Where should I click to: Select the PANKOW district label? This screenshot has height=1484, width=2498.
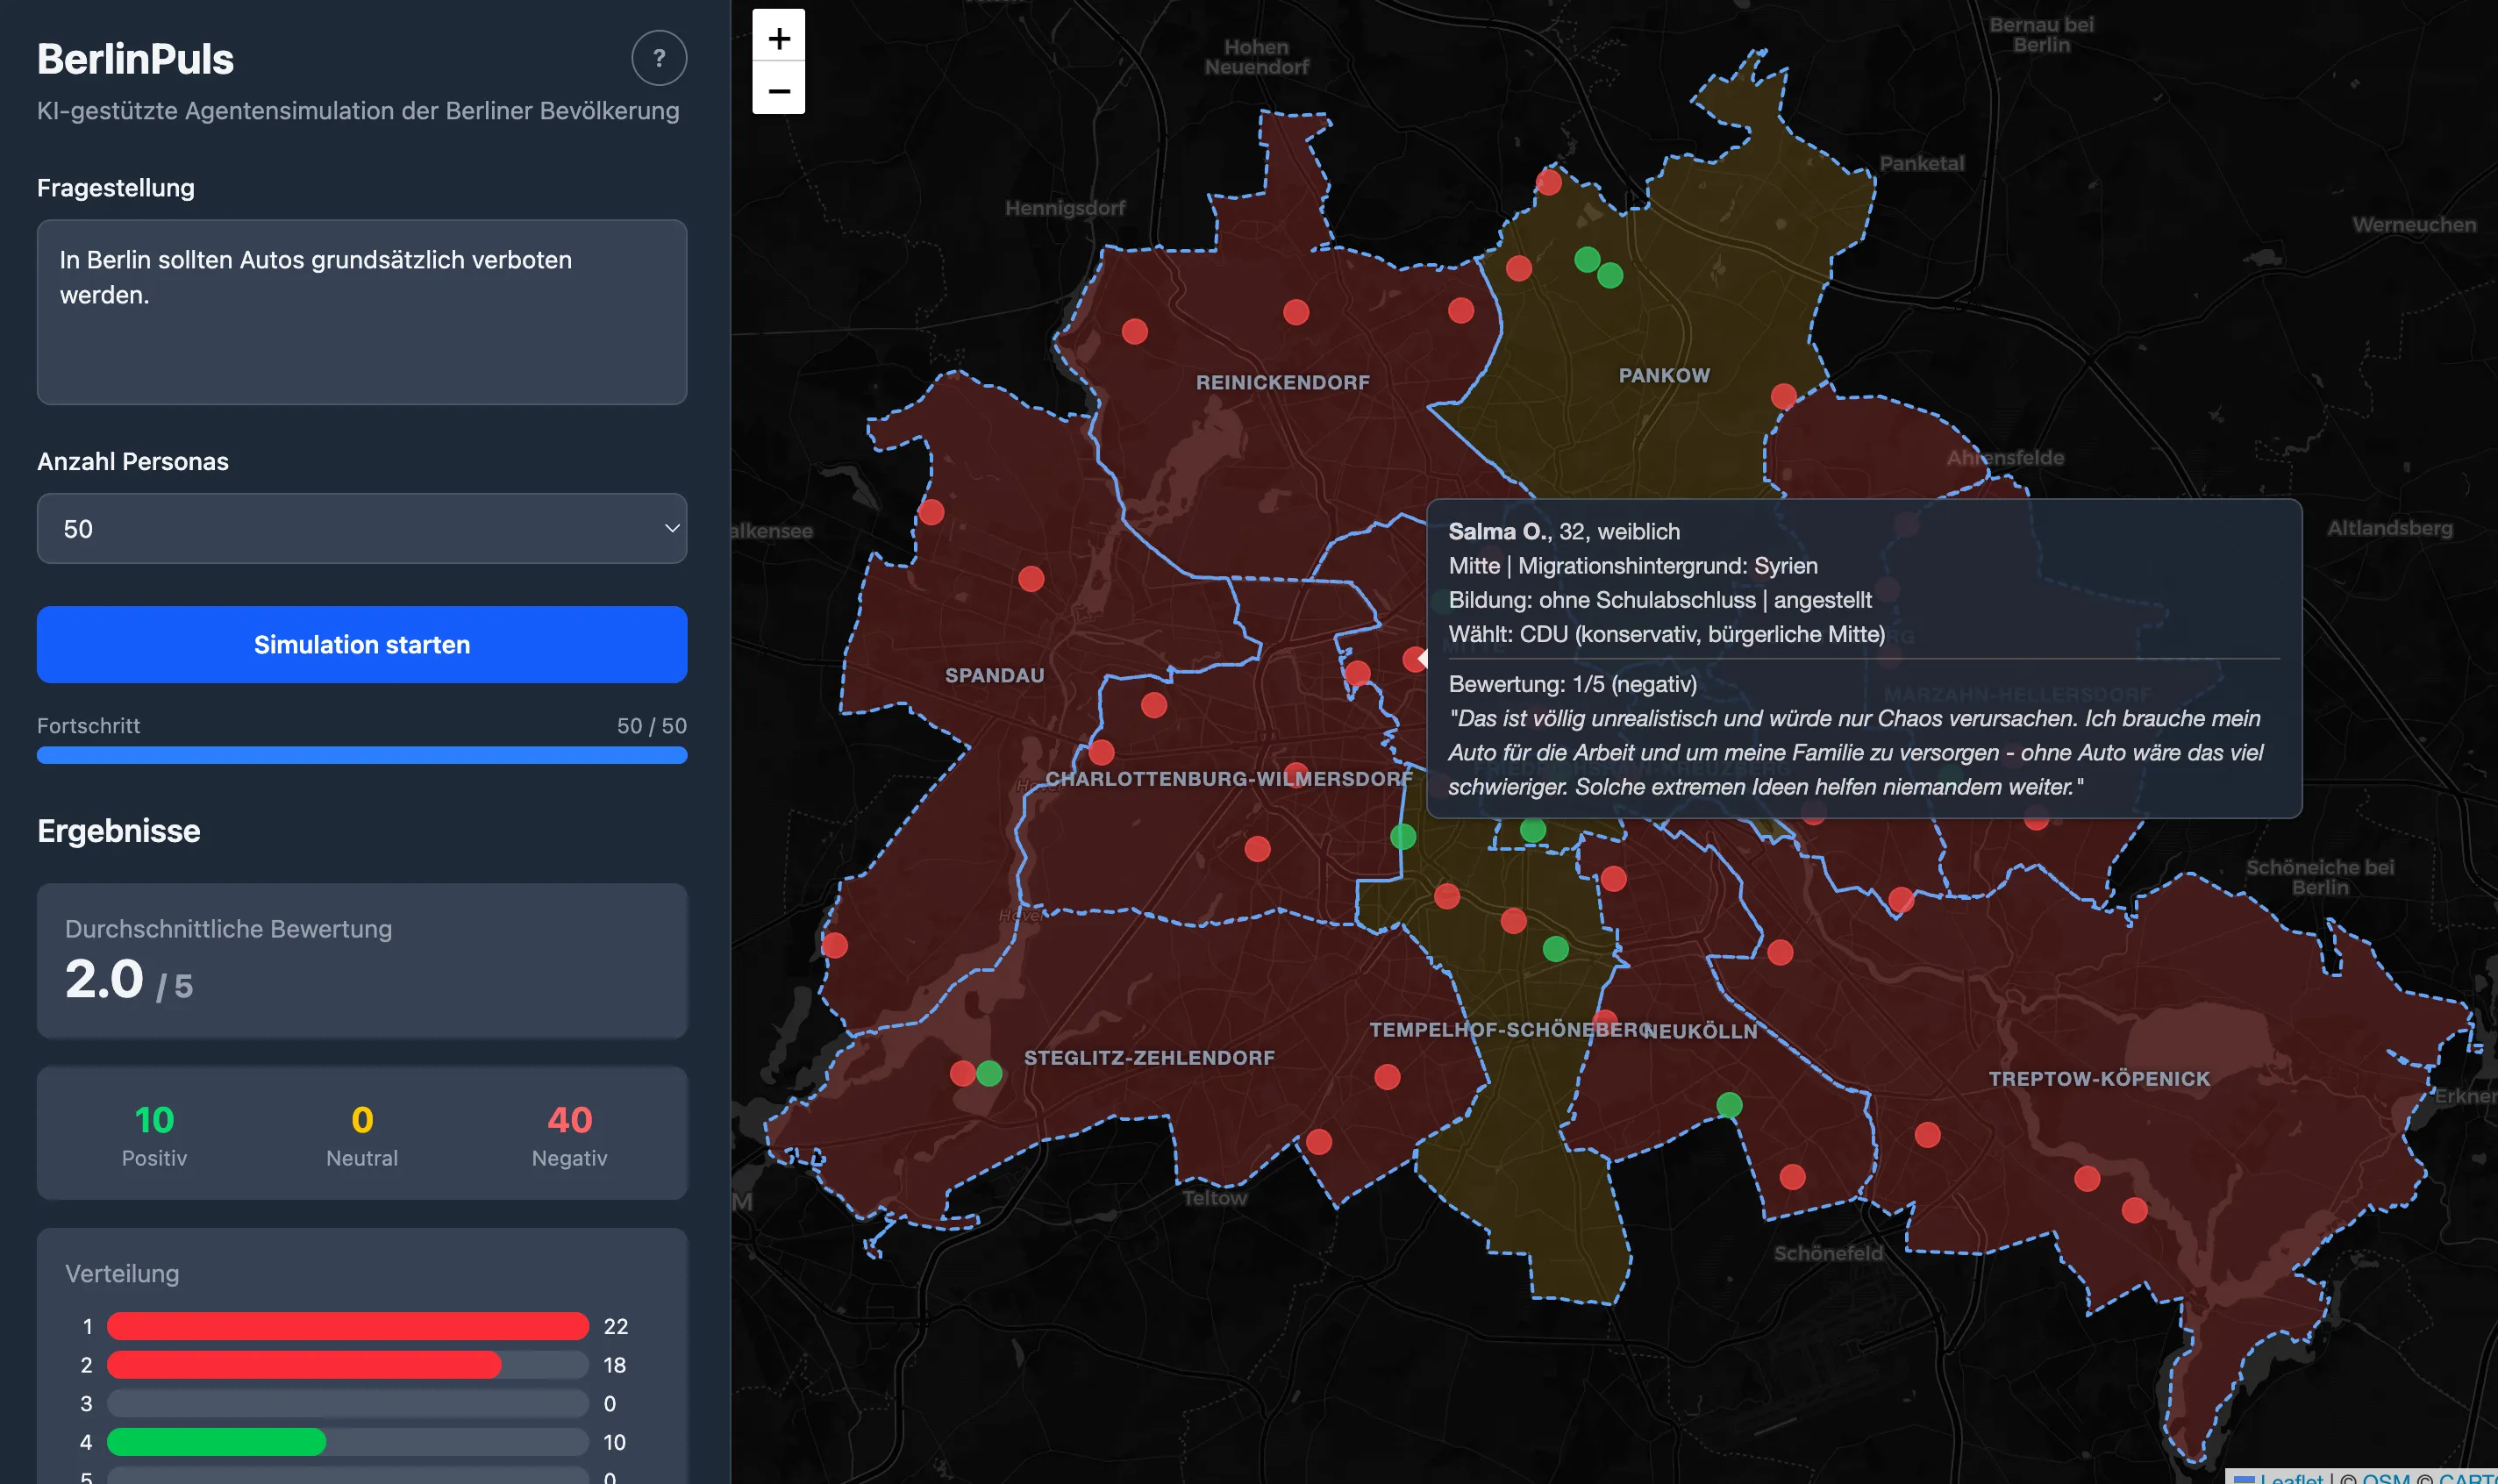pyautogui.click(x=1664, y=375)
